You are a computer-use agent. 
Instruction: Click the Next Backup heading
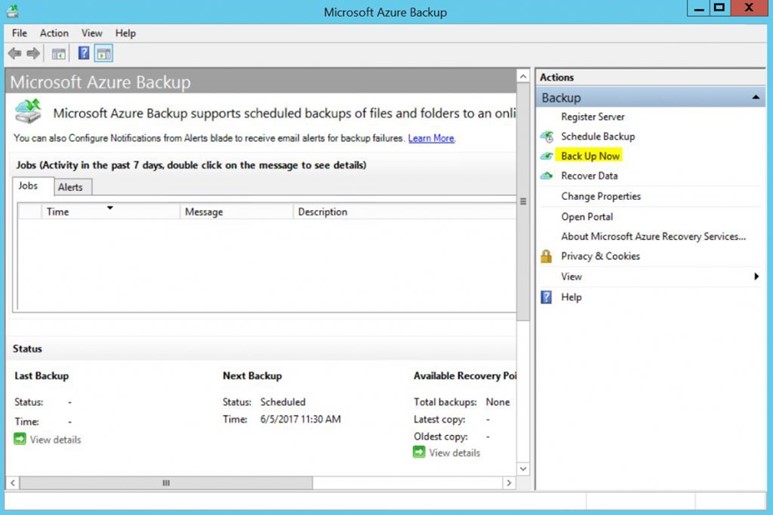[252, 376]
